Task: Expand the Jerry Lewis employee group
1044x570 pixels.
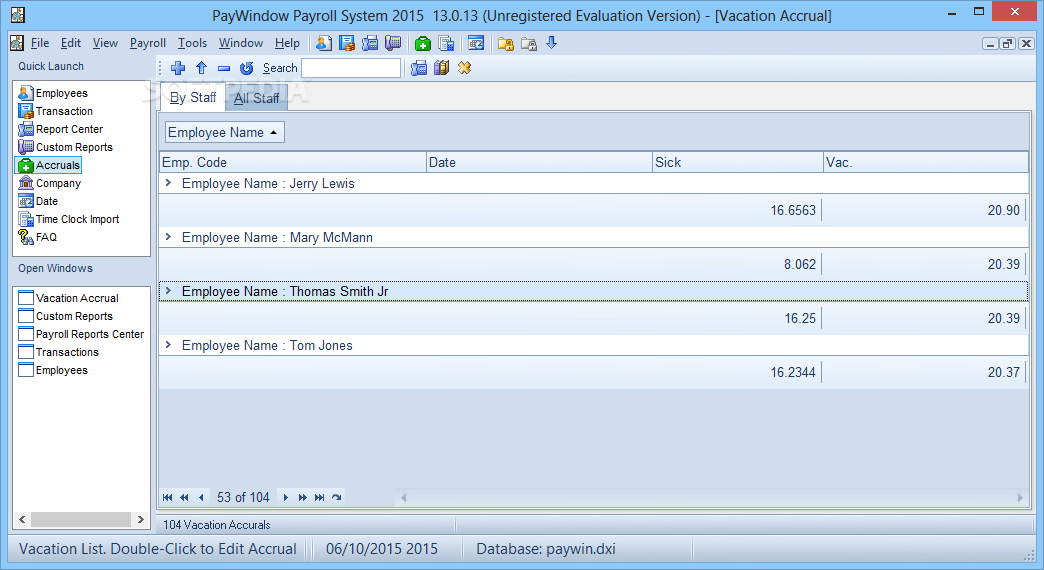Action: pos(168,182)
